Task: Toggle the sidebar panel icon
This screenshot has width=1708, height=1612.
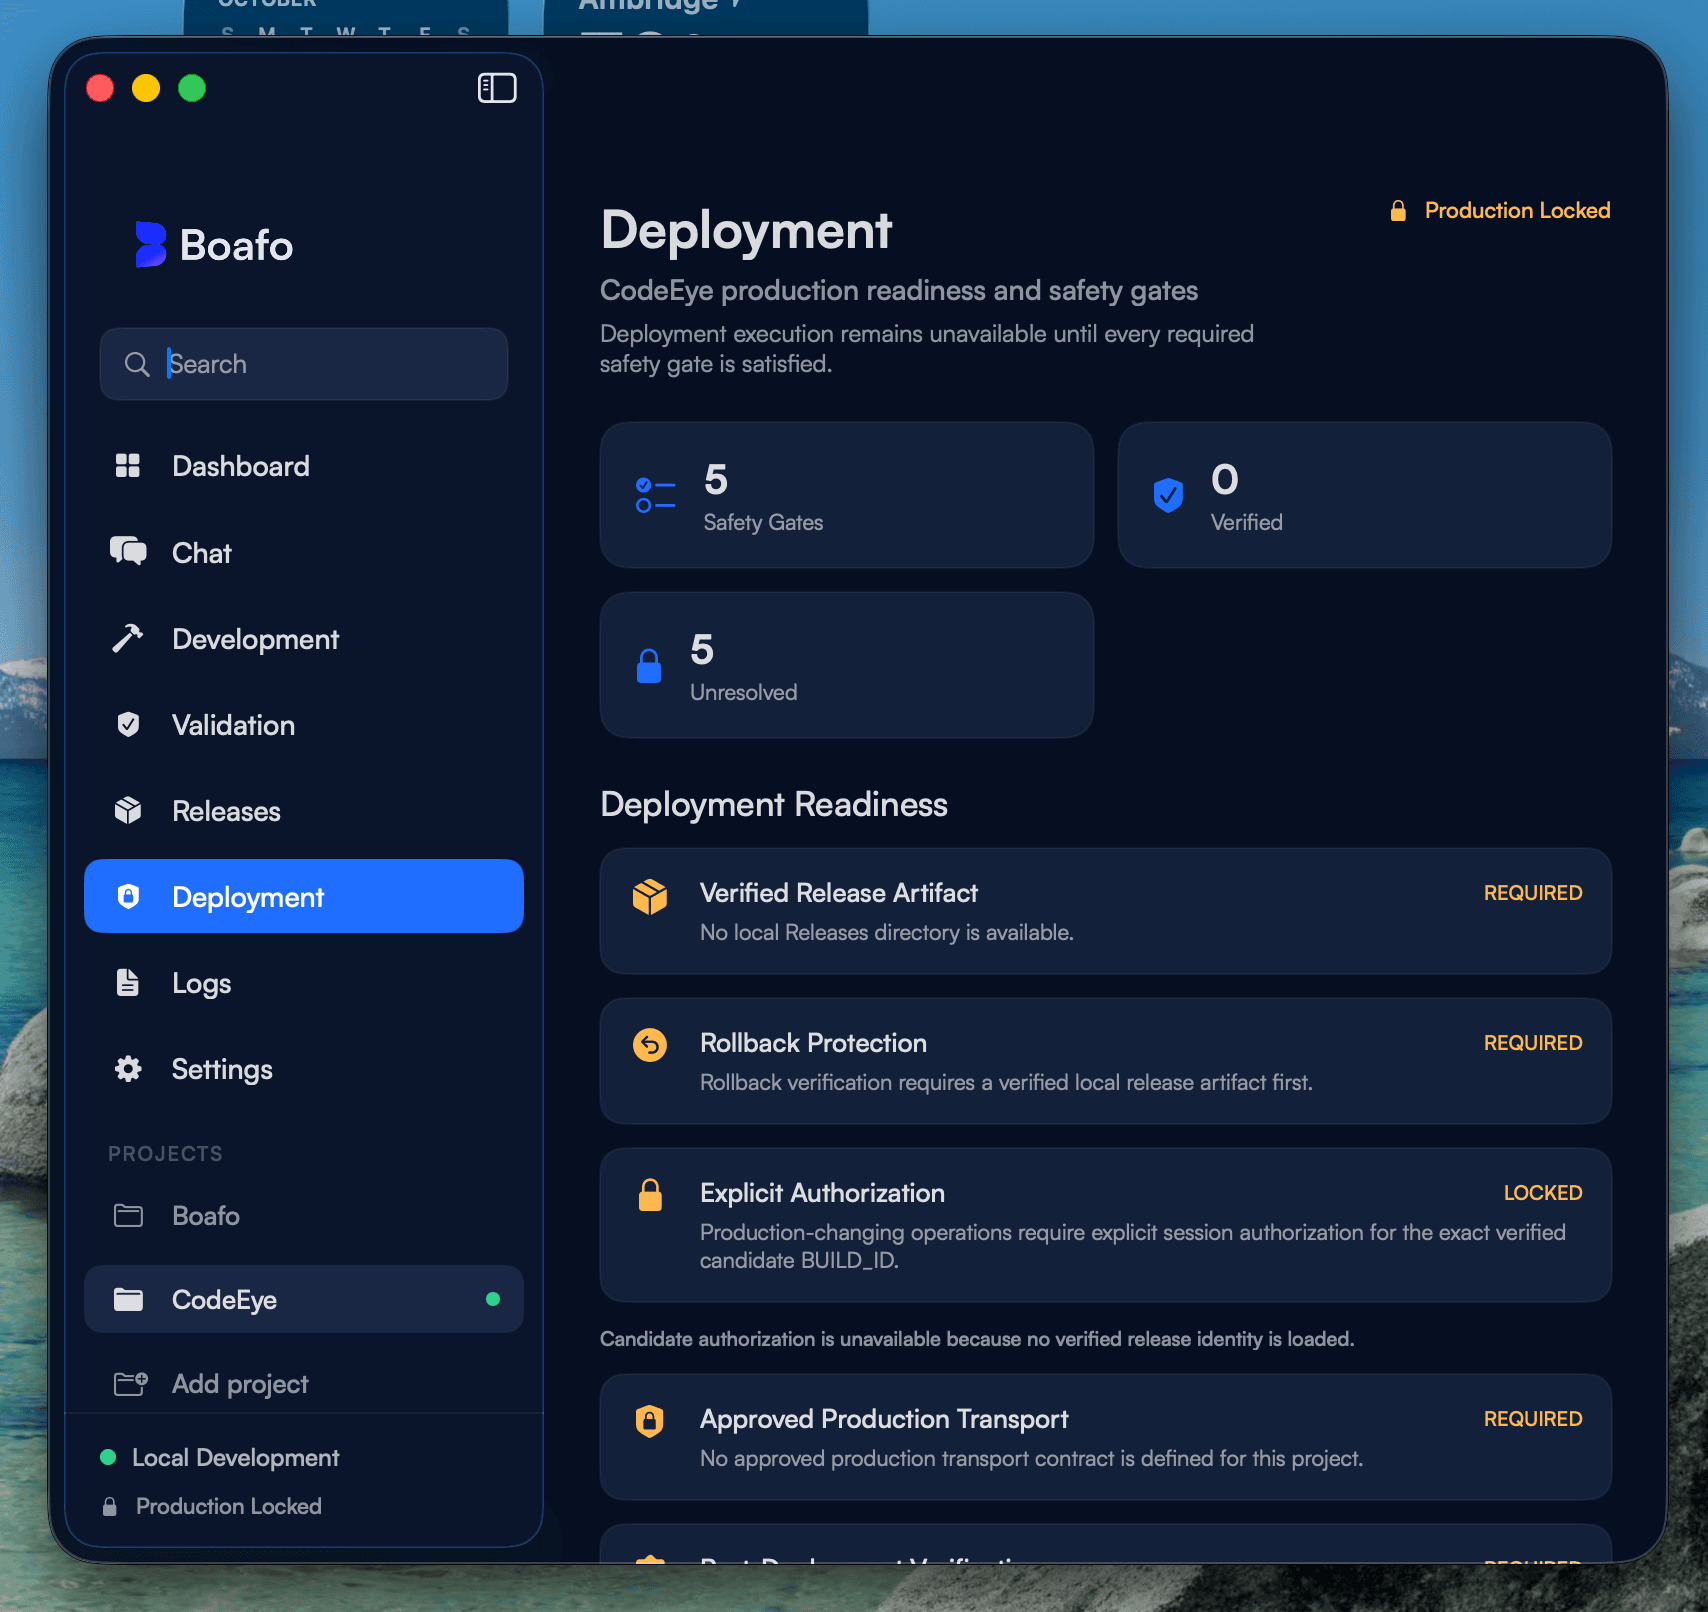Action: (497, 88)
